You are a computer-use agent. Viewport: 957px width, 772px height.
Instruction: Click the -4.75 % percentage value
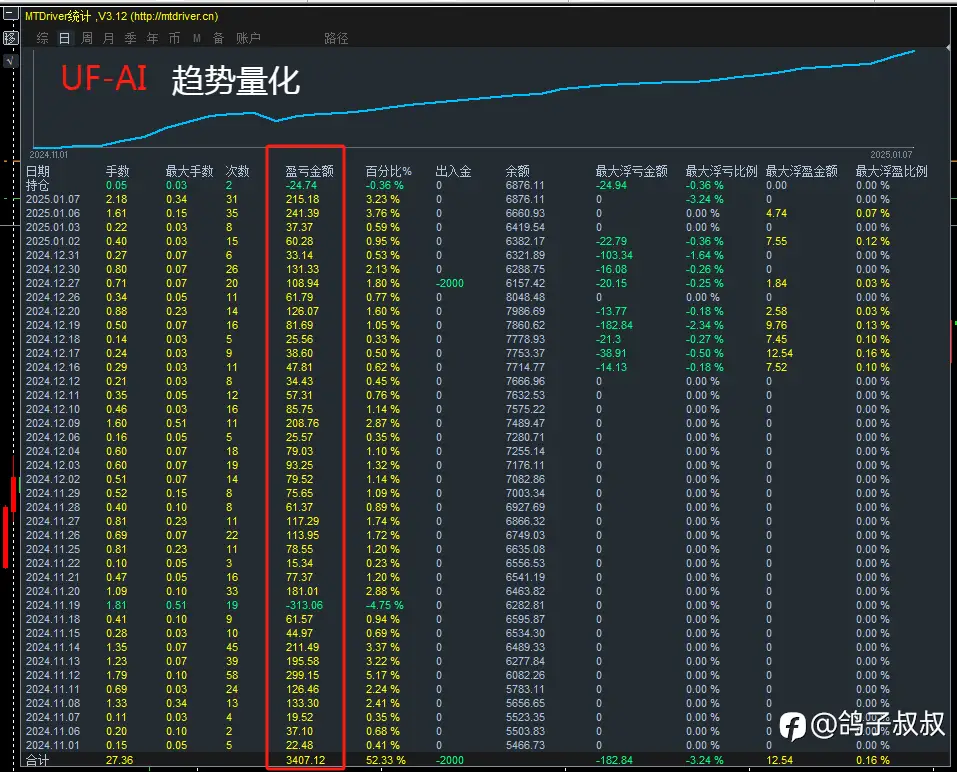coord(385,605)
